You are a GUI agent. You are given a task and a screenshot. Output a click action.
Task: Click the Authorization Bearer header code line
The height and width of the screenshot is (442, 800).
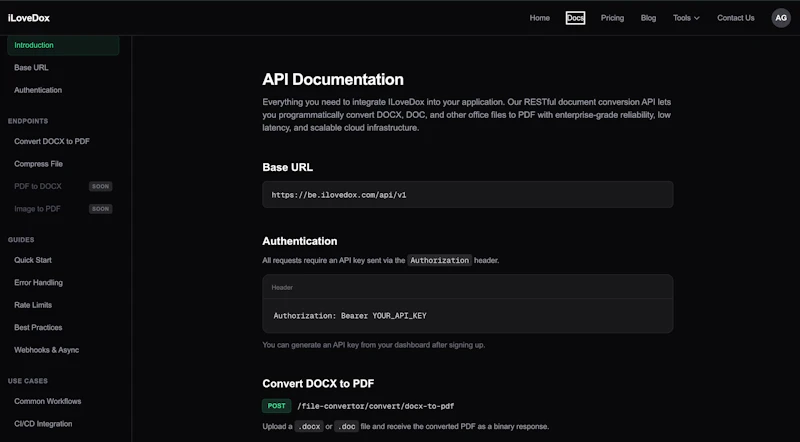pyautogui.click(x=350, y=316)
